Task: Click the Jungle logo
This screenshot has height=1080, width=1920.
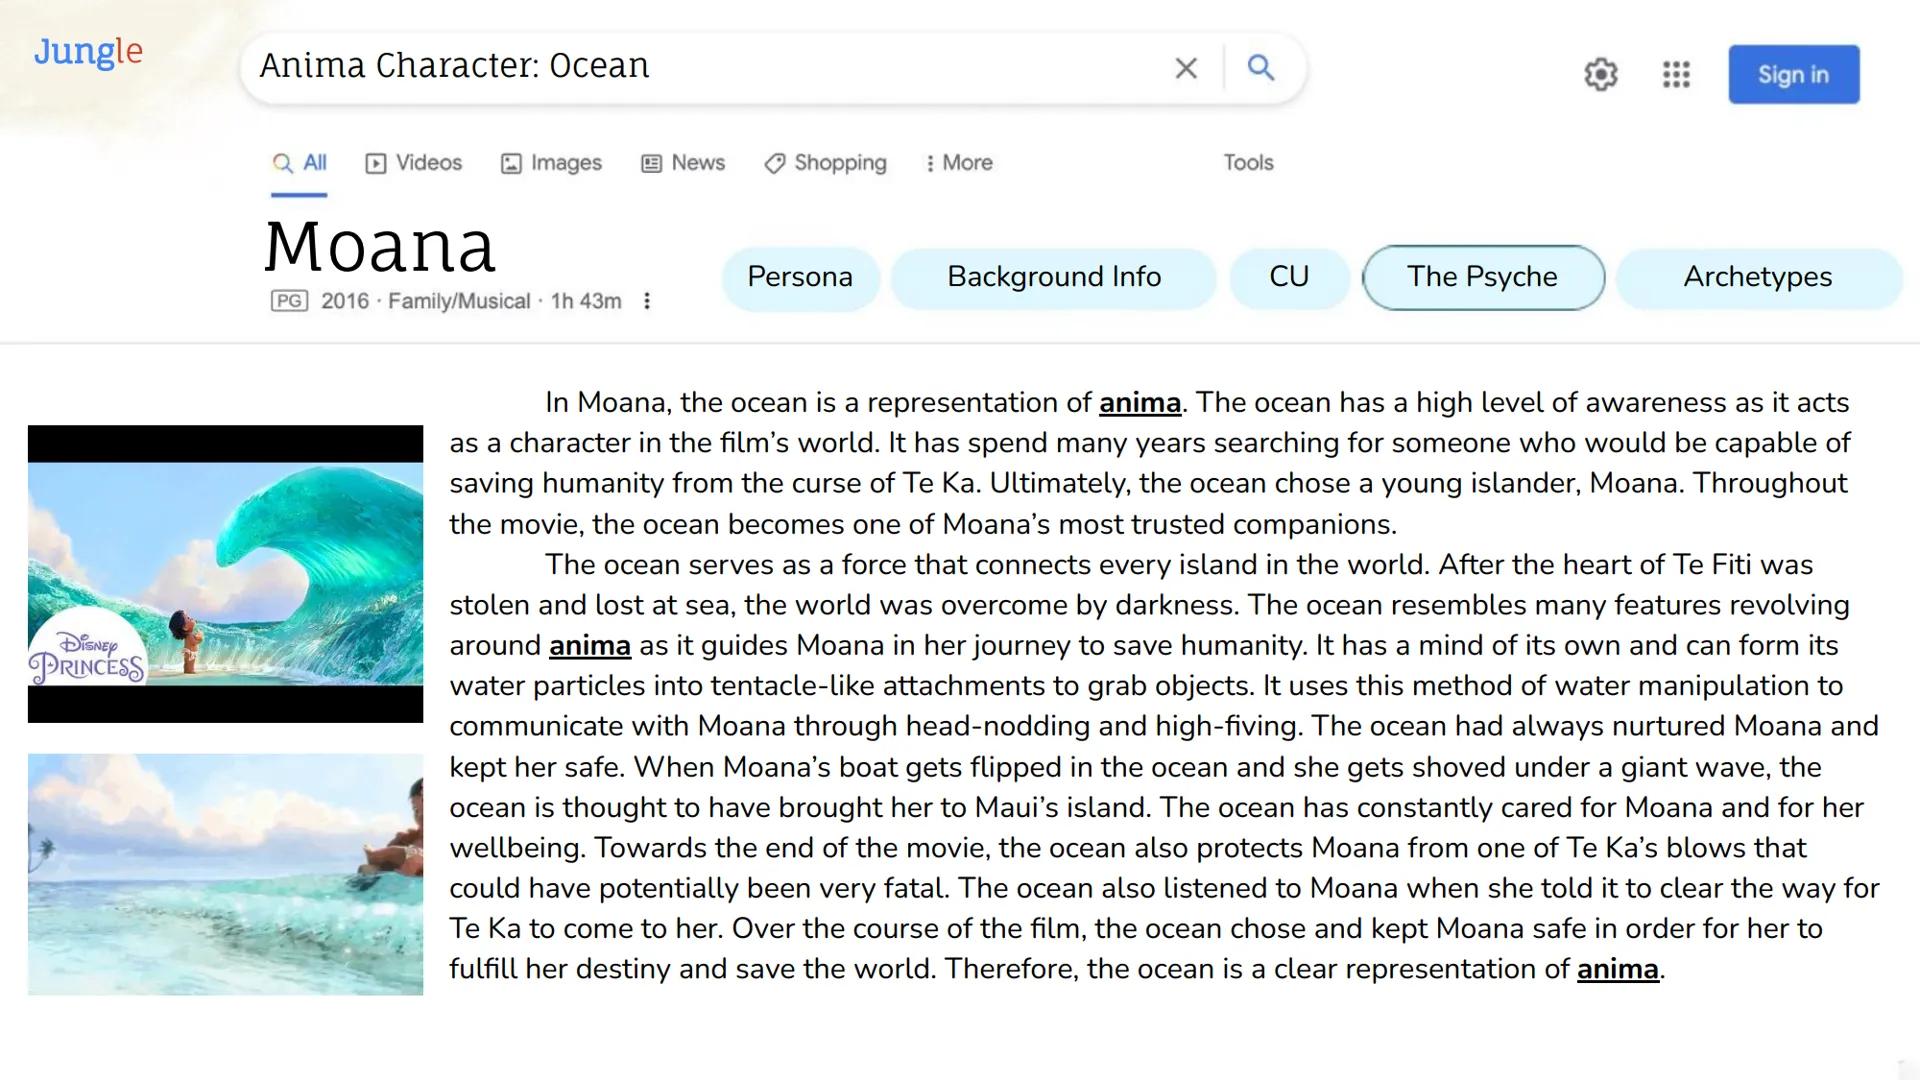Action: pos(87,52)
